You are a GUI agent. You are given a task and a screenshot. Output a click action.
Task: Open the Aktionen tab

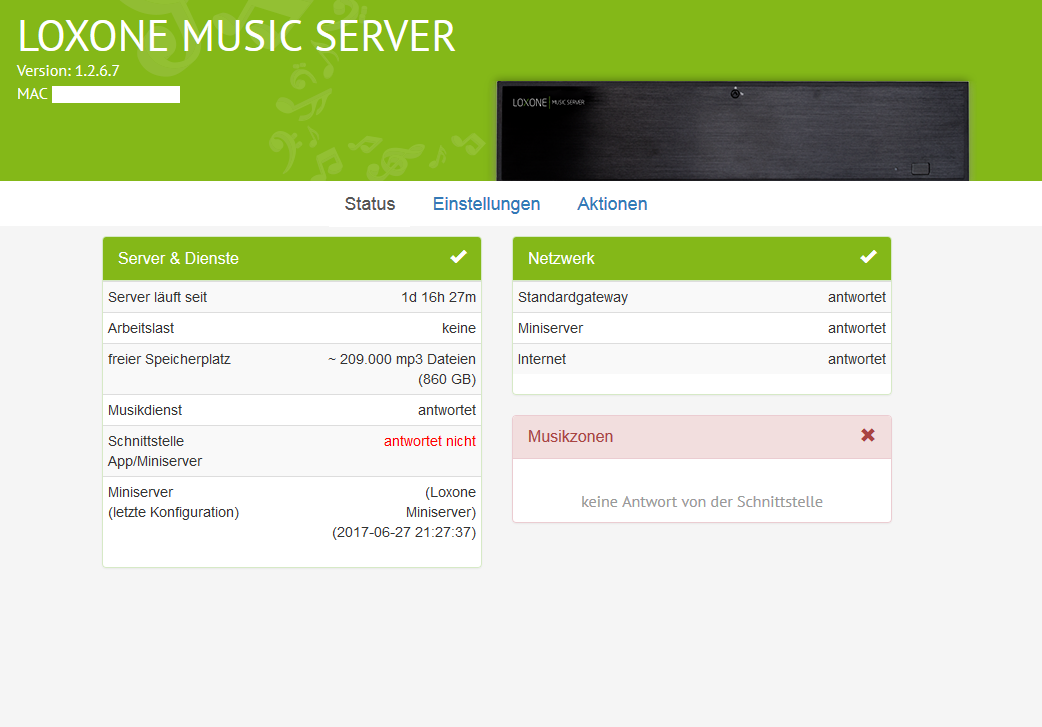[612, 204]
